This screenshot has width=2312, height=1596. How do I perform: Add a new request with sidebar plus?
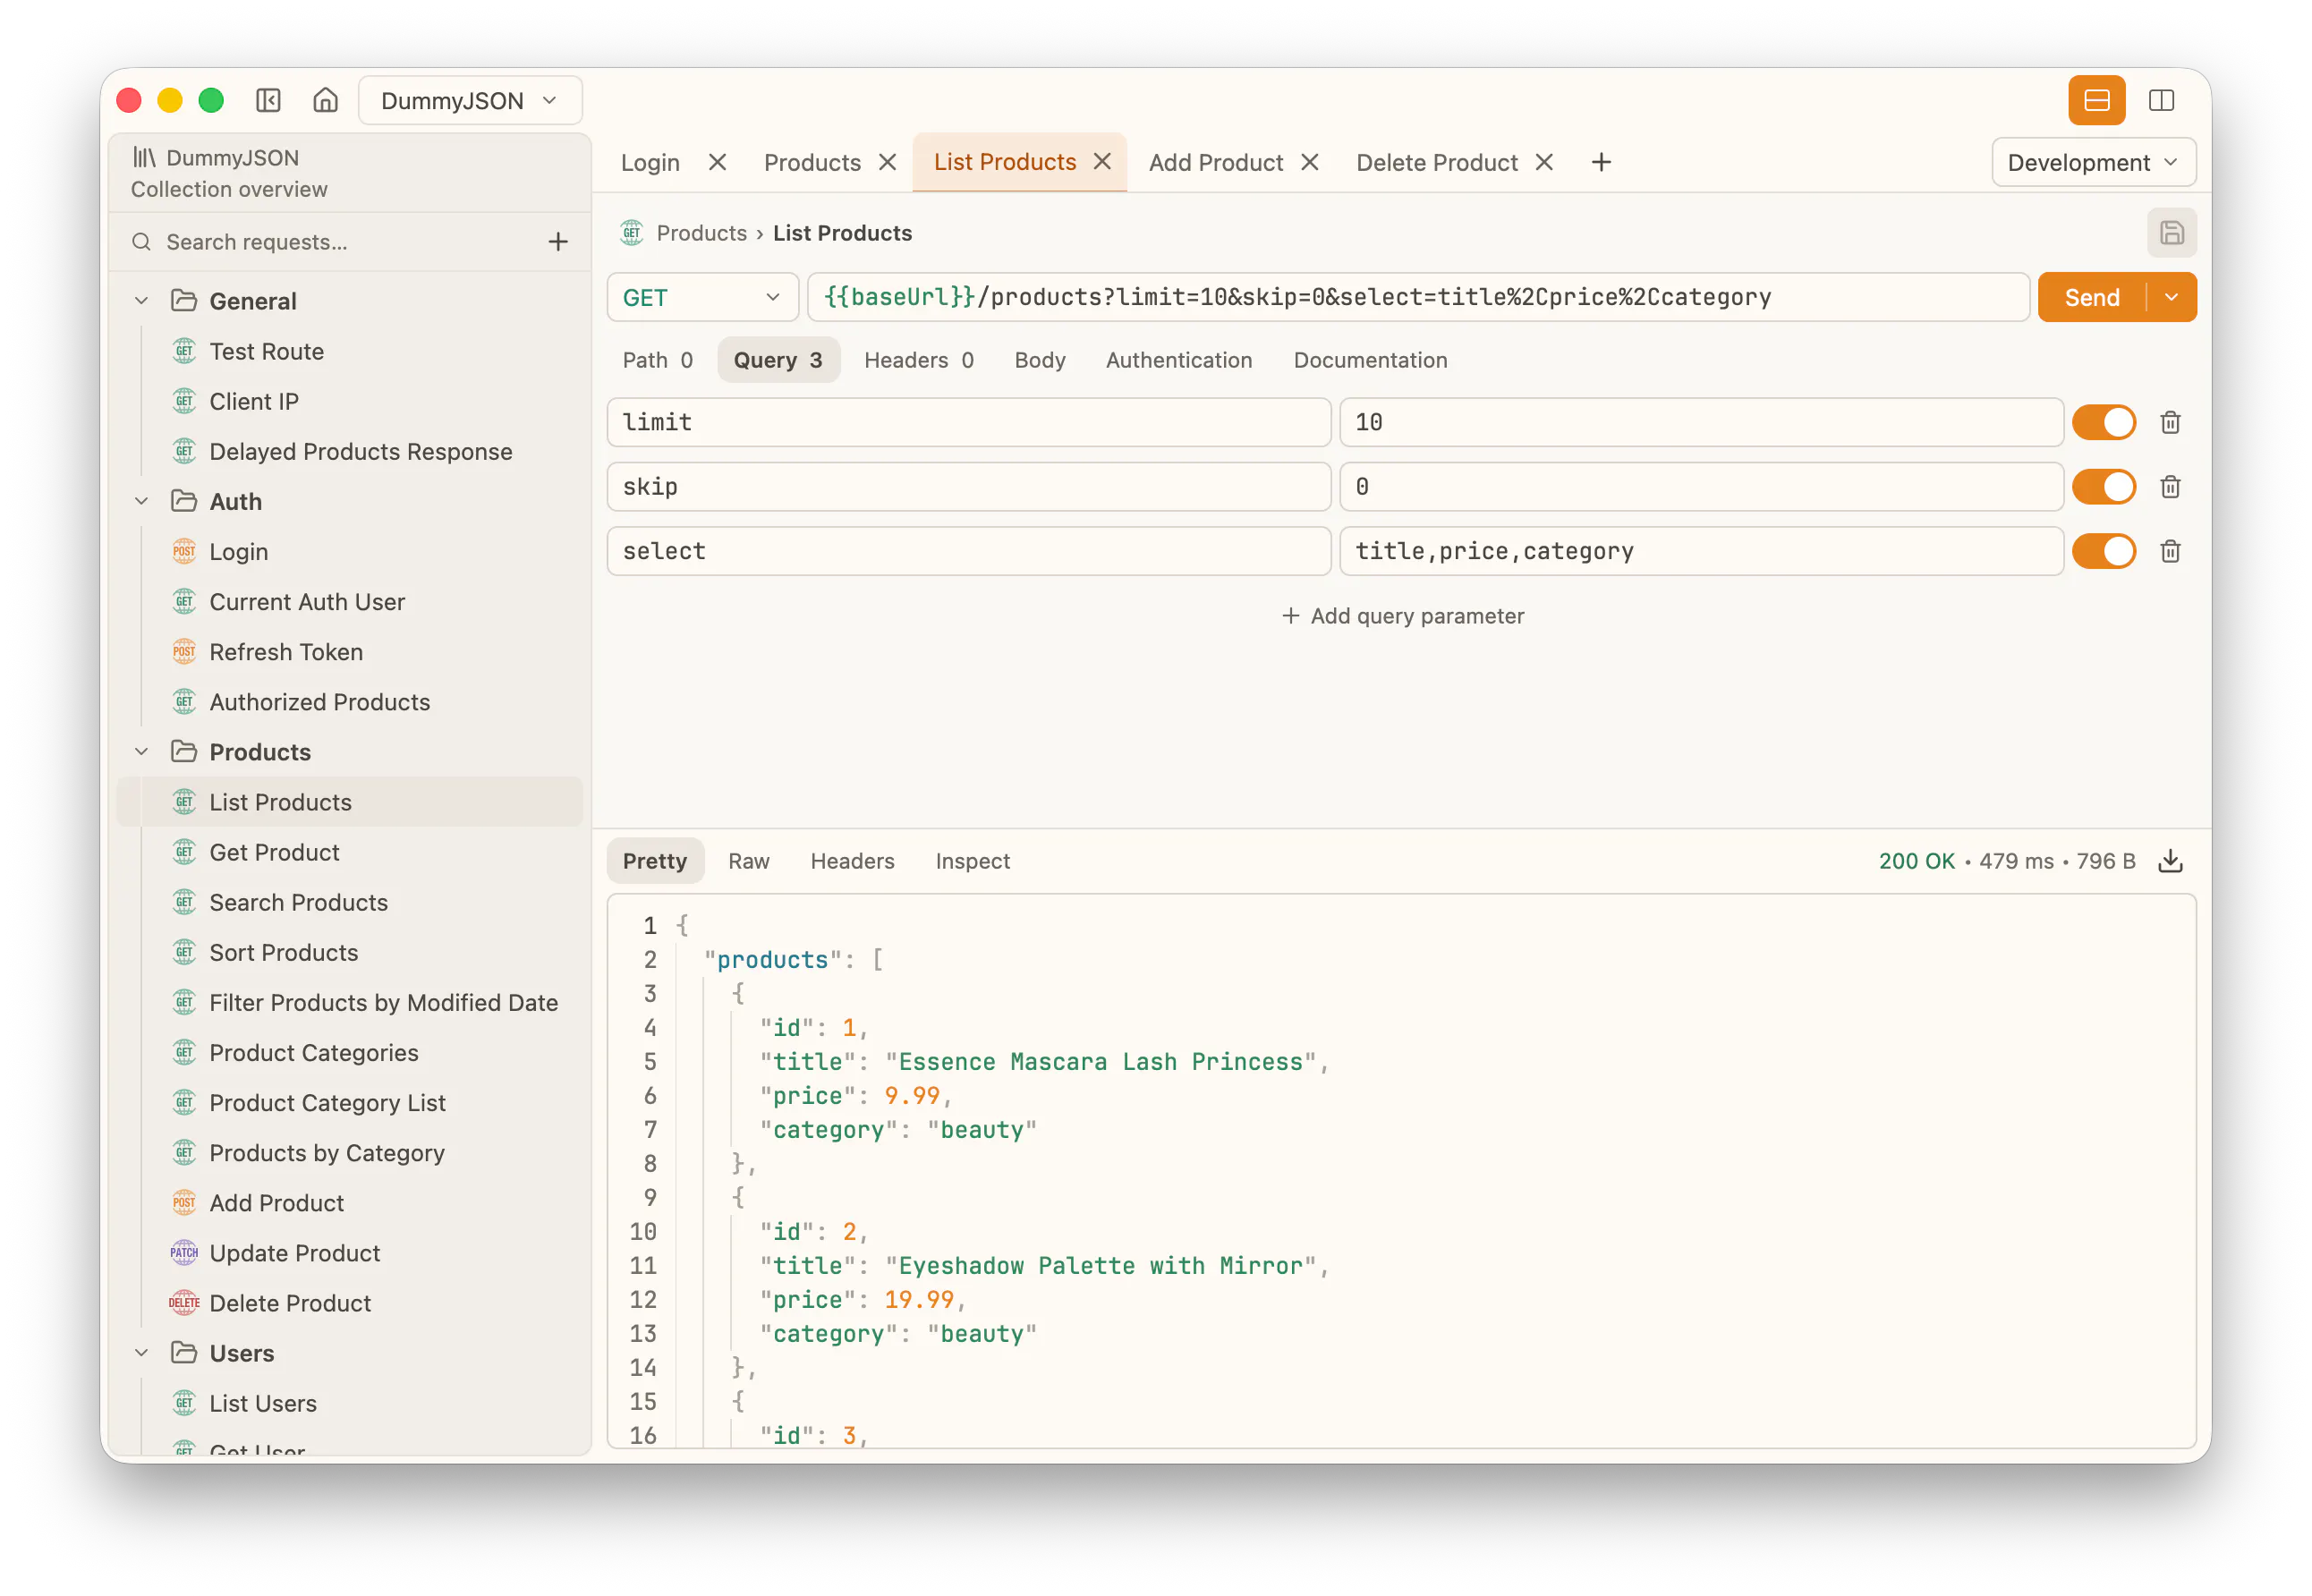(x=558, y=242)
